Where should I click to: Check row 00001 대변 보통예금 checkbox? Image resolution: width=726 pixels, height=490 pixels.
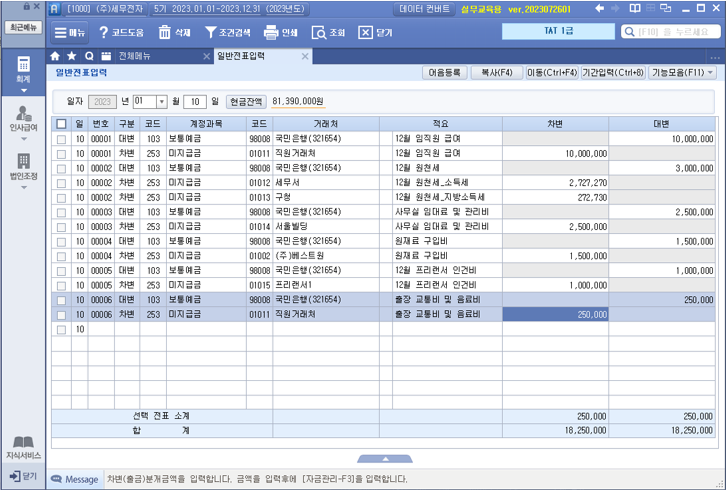tap(61, 139)
